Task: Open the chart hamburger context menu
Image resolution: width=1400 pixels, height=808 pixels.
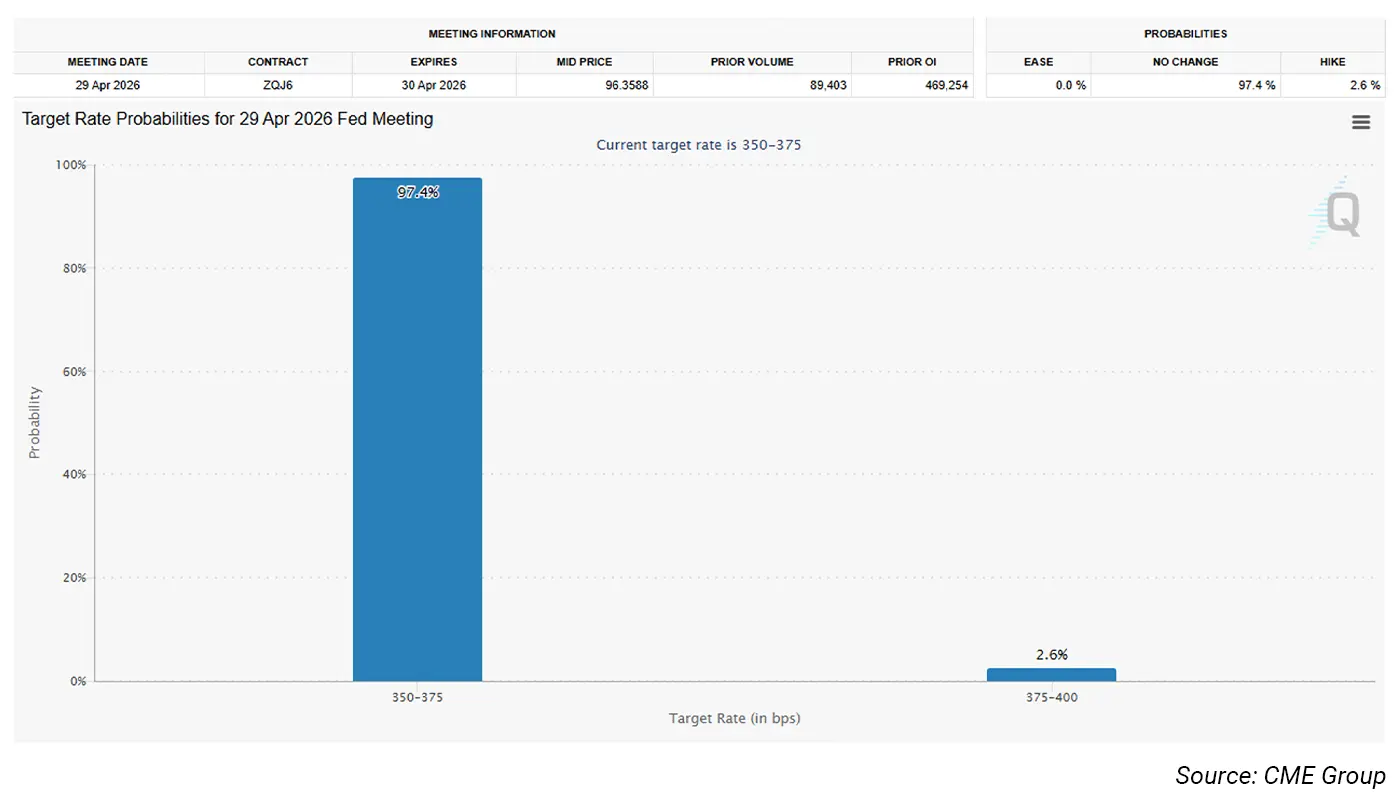Action: [1360, 122]
